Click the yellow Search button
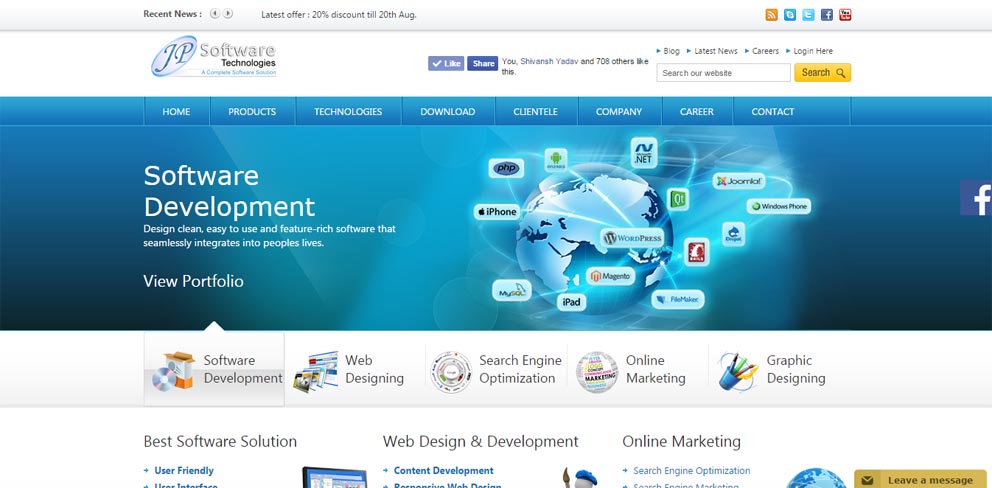 click(x=822, y=72)
